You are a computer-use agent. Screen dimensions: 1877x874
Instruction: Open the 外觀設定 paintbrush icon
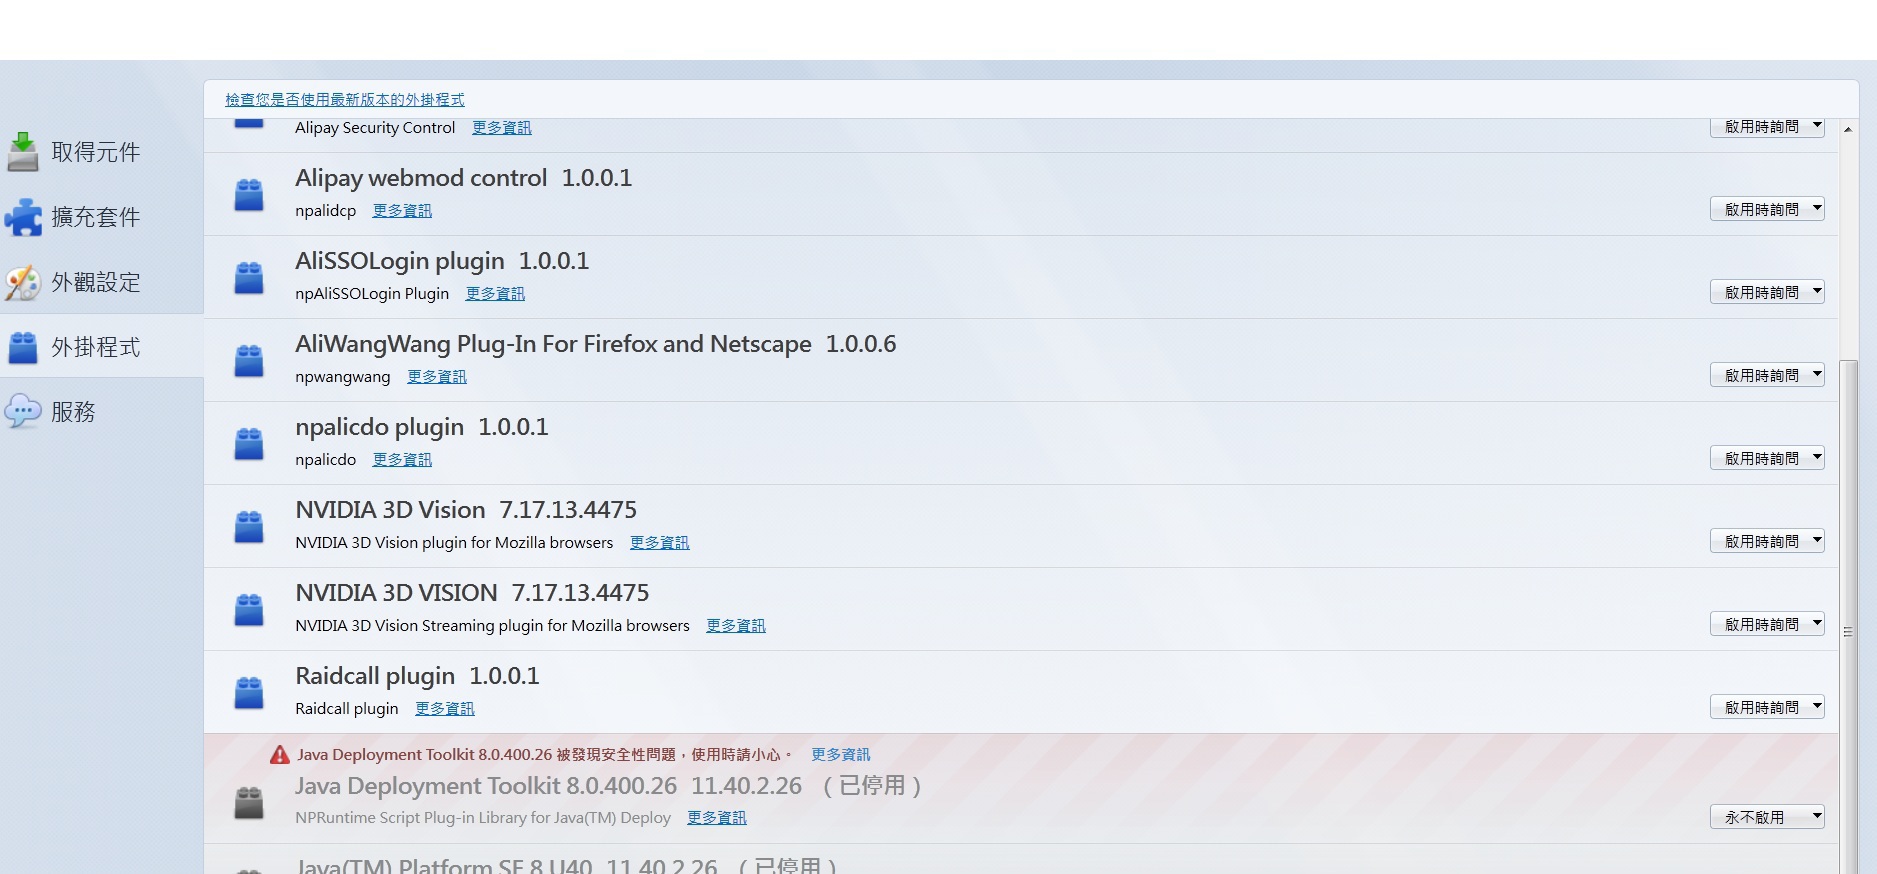(23, 282)
